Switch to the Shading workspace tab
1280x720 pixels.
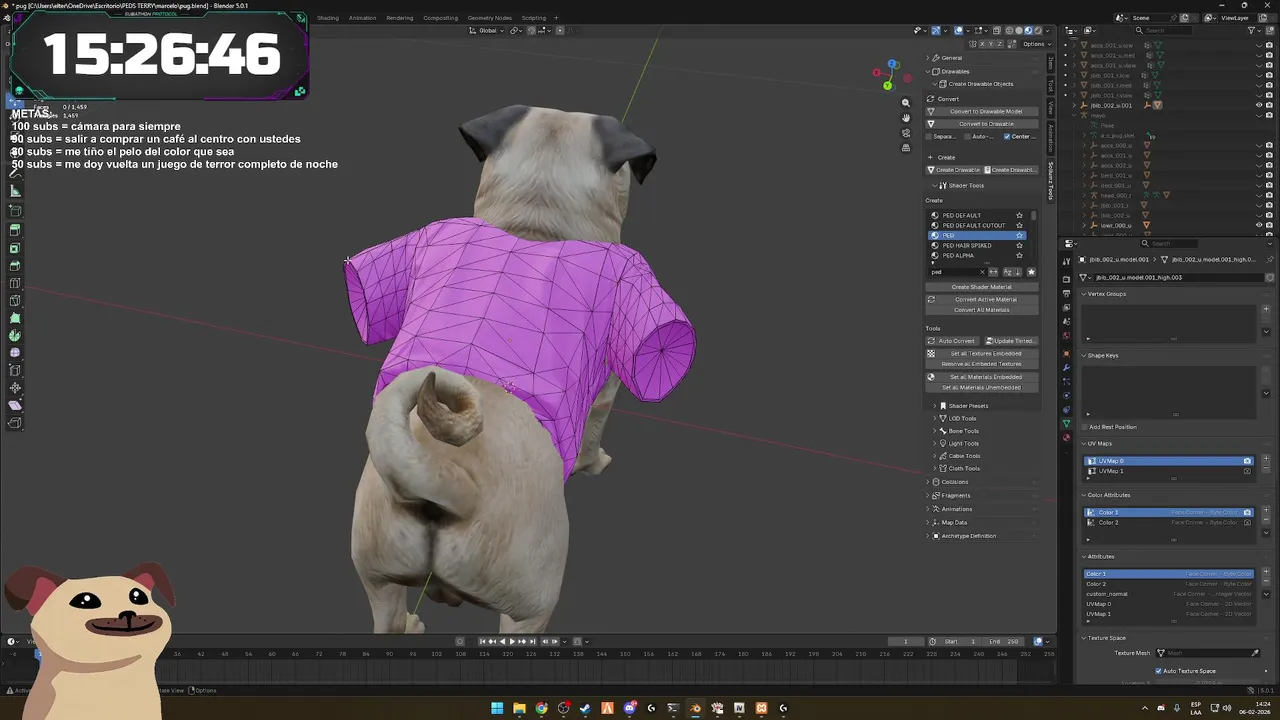[x=328, y=18]
